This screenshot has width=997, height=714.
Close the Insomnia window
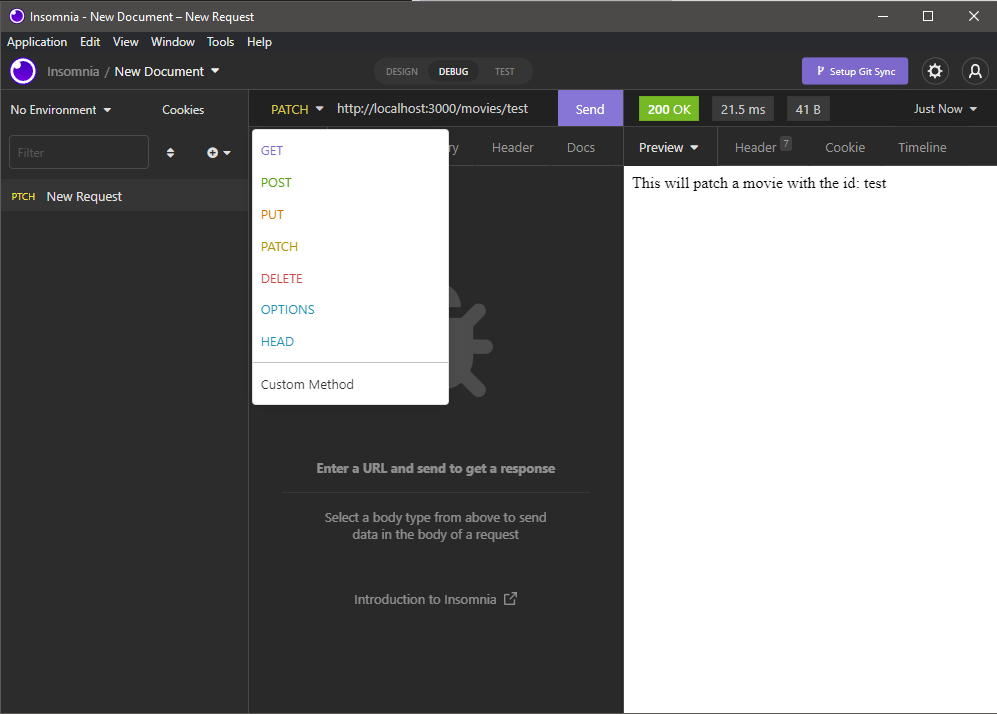pyautogui.click(x=973, y=17)
